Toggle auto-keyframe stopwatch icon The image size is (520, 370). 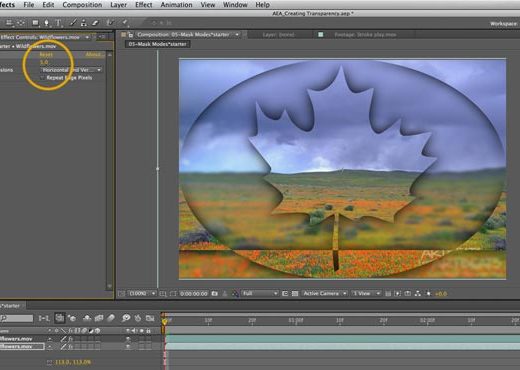point(138,319)
